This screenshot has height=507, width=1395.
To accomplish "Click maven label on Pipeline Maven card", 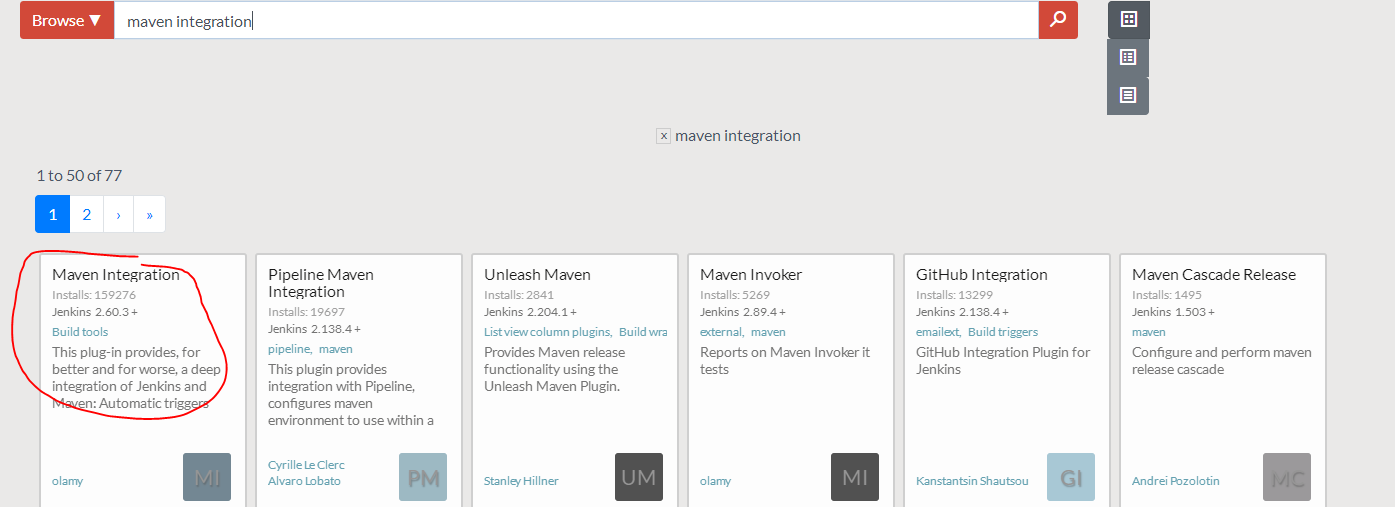I will coord(336,349).
